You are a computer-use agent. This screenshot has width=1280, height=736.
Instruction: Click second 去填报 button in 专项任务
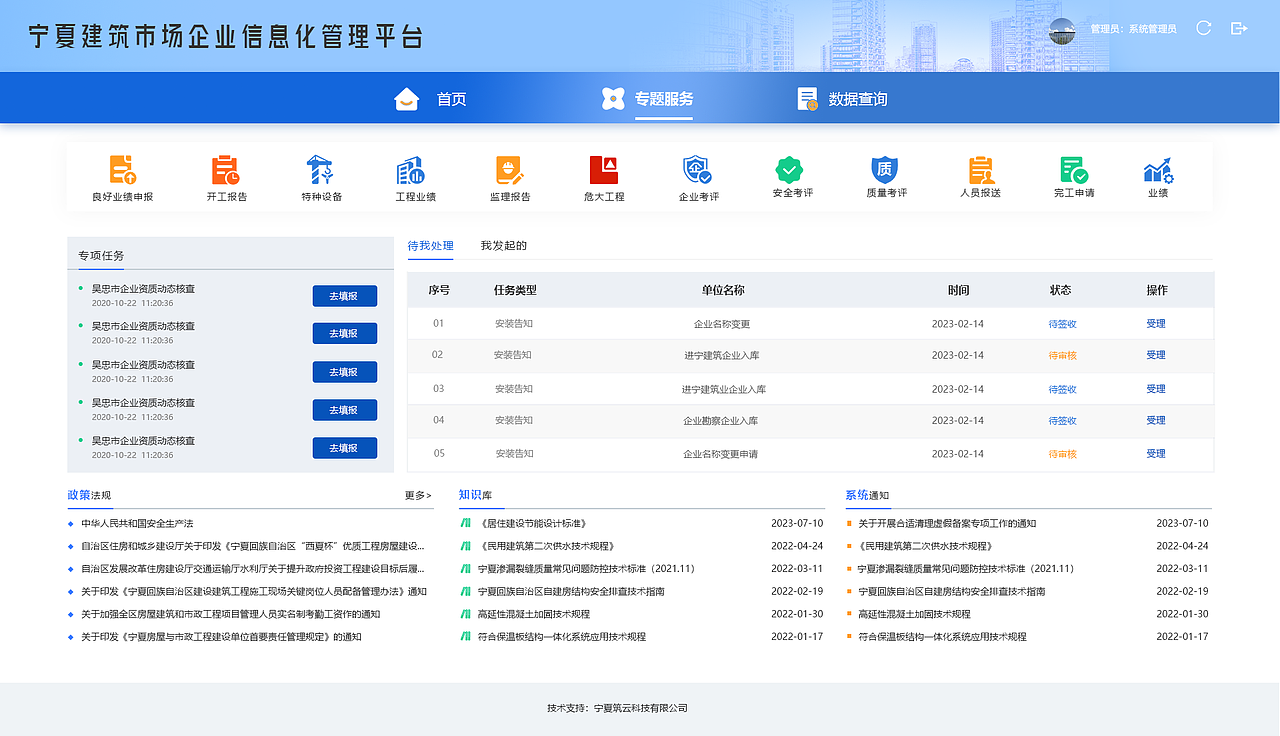tap(345, 334)
